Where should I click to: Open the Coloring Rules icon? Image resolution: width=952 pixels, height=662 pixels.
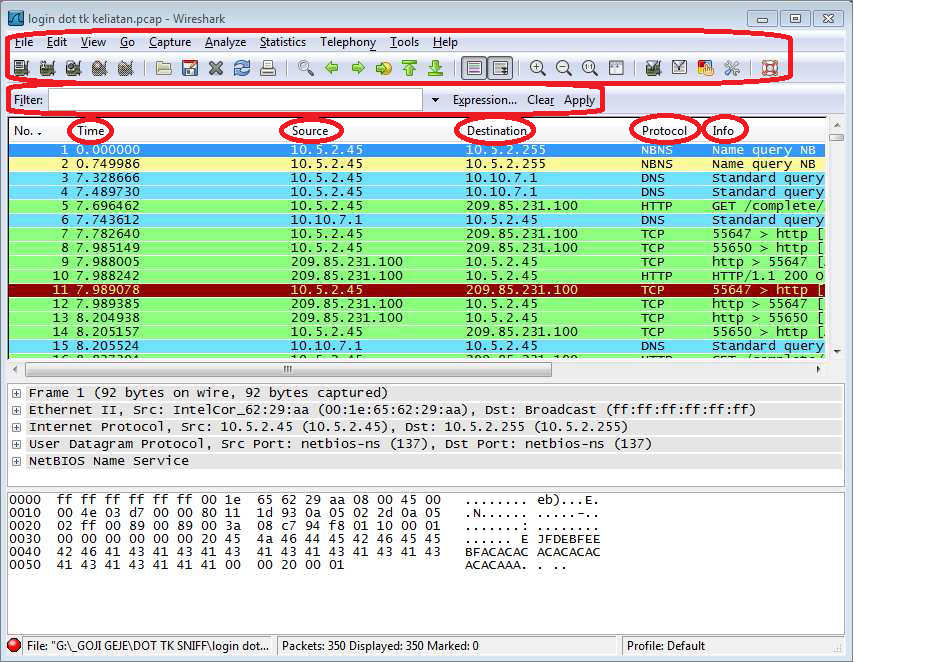pyautogui.click(x=708, y=68)
